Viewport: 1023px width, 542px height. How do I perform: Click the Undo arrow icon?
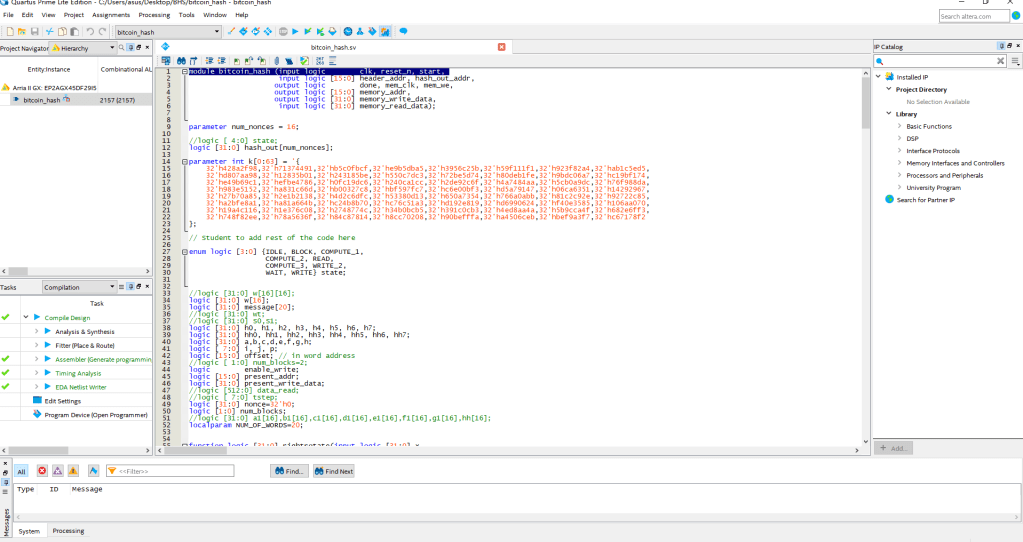point(89,32)
